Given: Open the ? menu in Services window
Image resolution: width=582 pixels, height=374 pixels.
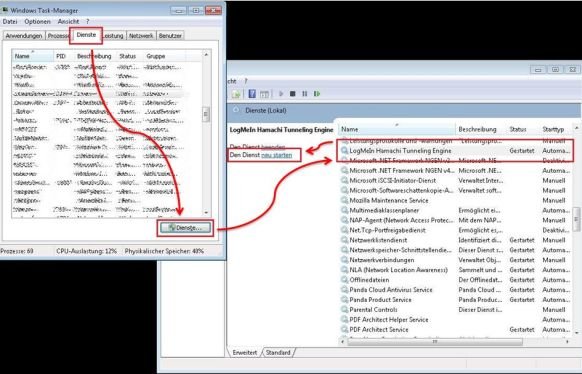Looking at the screenshot, I should click(x=245, y=81).
